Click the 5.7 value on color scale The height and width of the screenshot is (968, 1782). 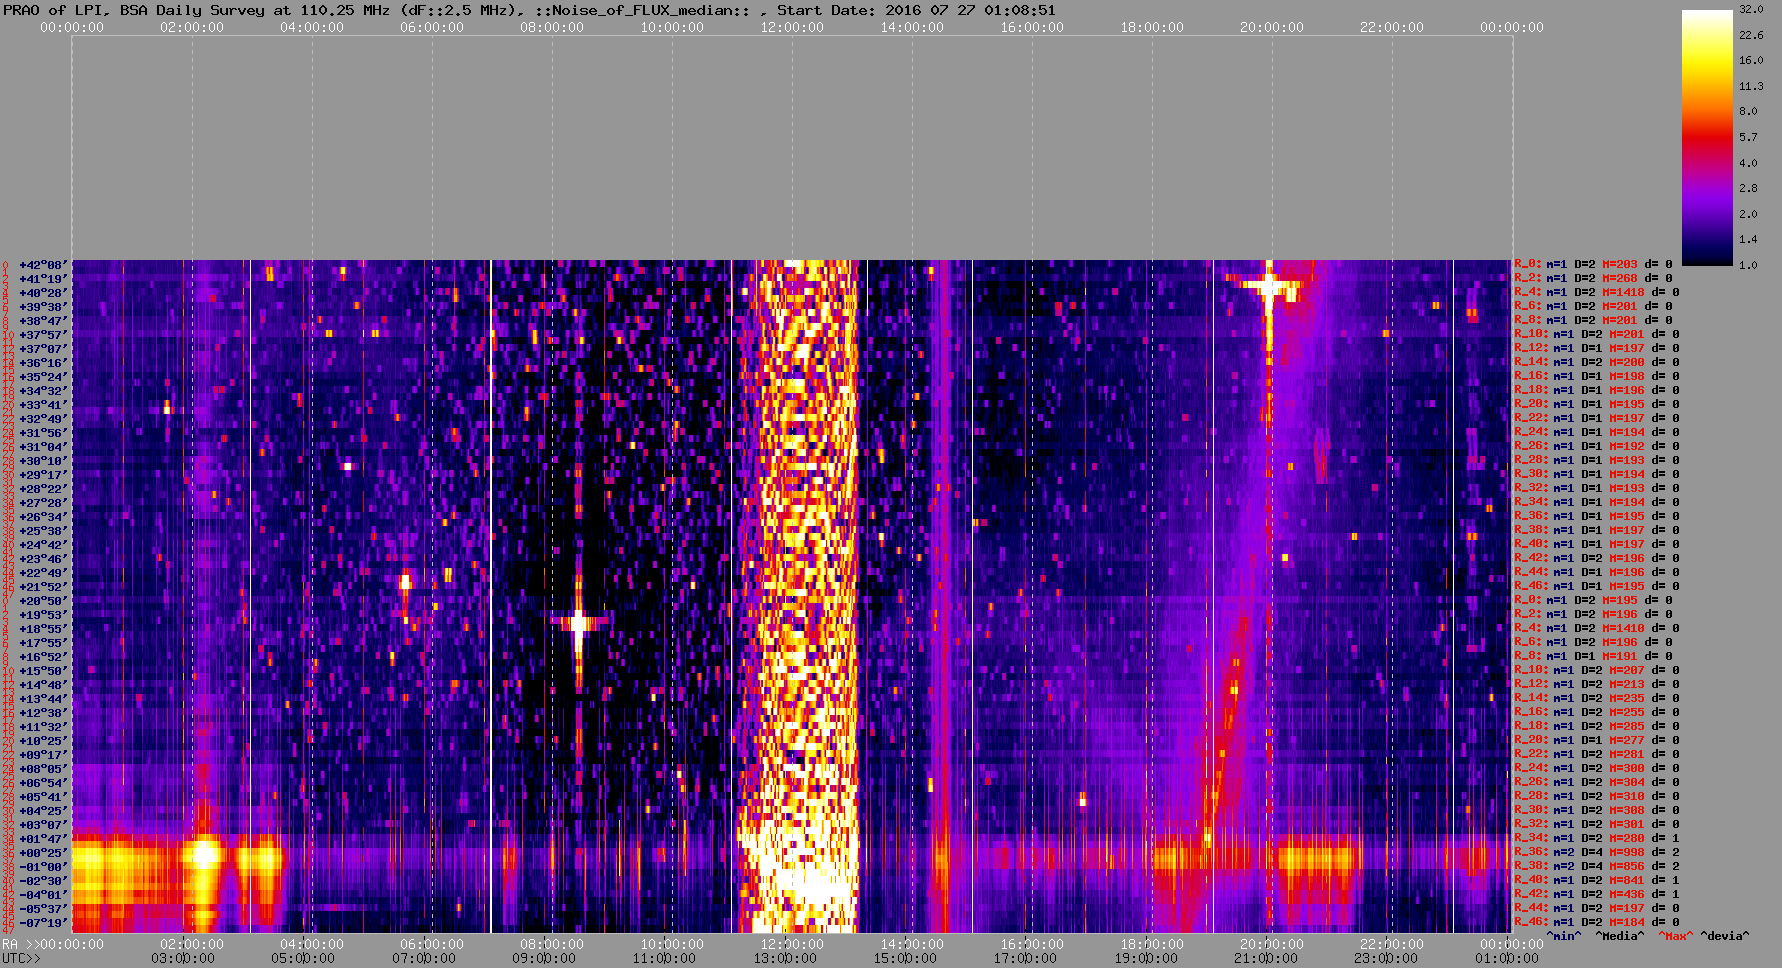(x=1748, y=137)
